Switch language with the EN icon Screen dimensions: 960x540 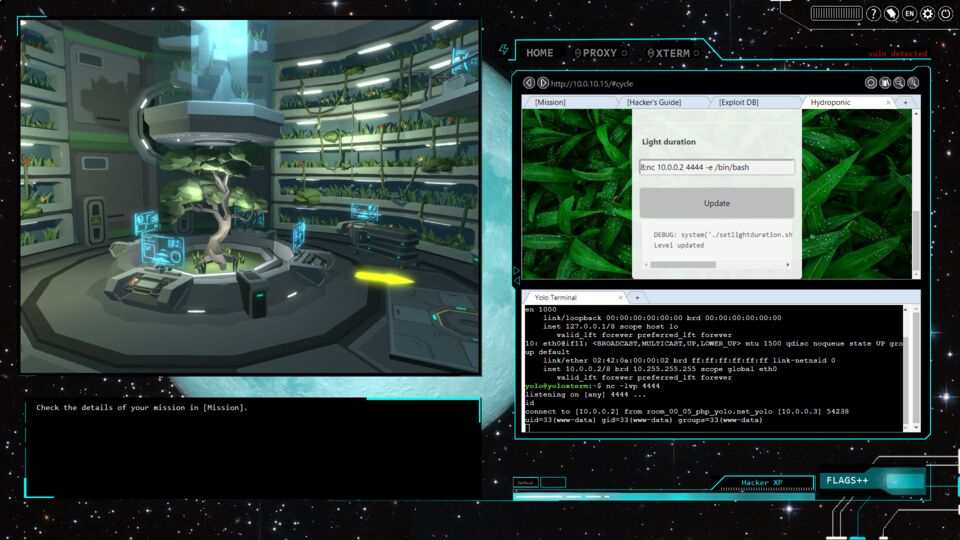pos(910,13)
